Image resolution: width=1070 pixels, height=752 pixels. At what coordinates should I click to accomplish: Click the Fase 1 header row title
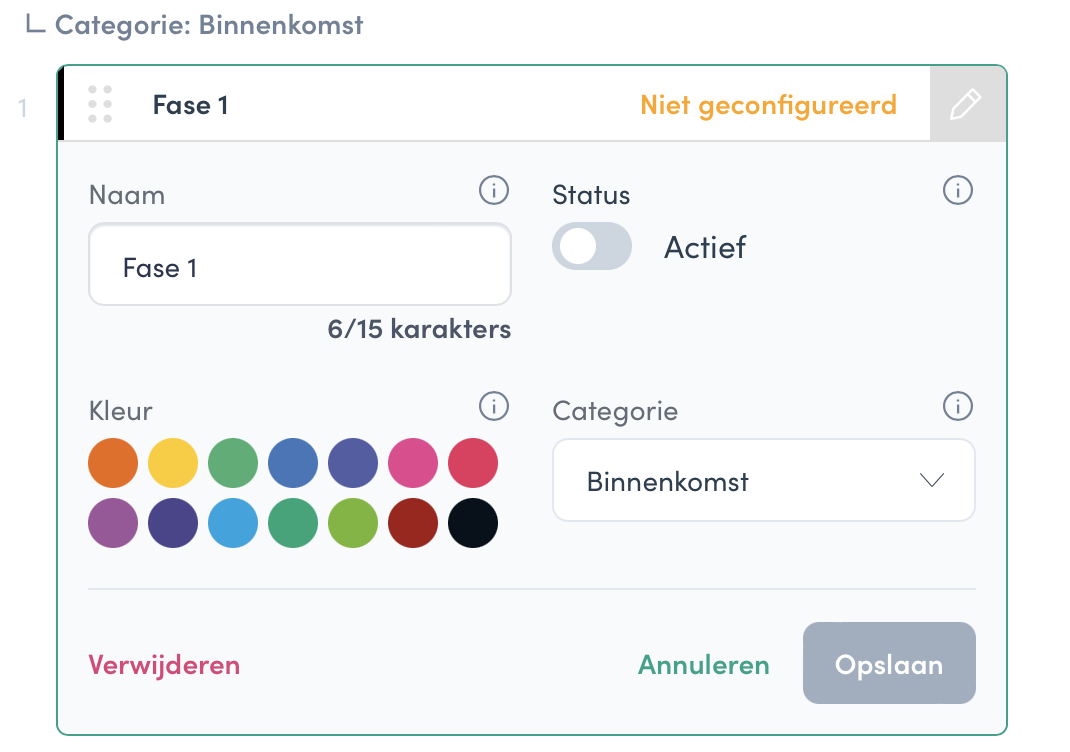tap(190, 105)
